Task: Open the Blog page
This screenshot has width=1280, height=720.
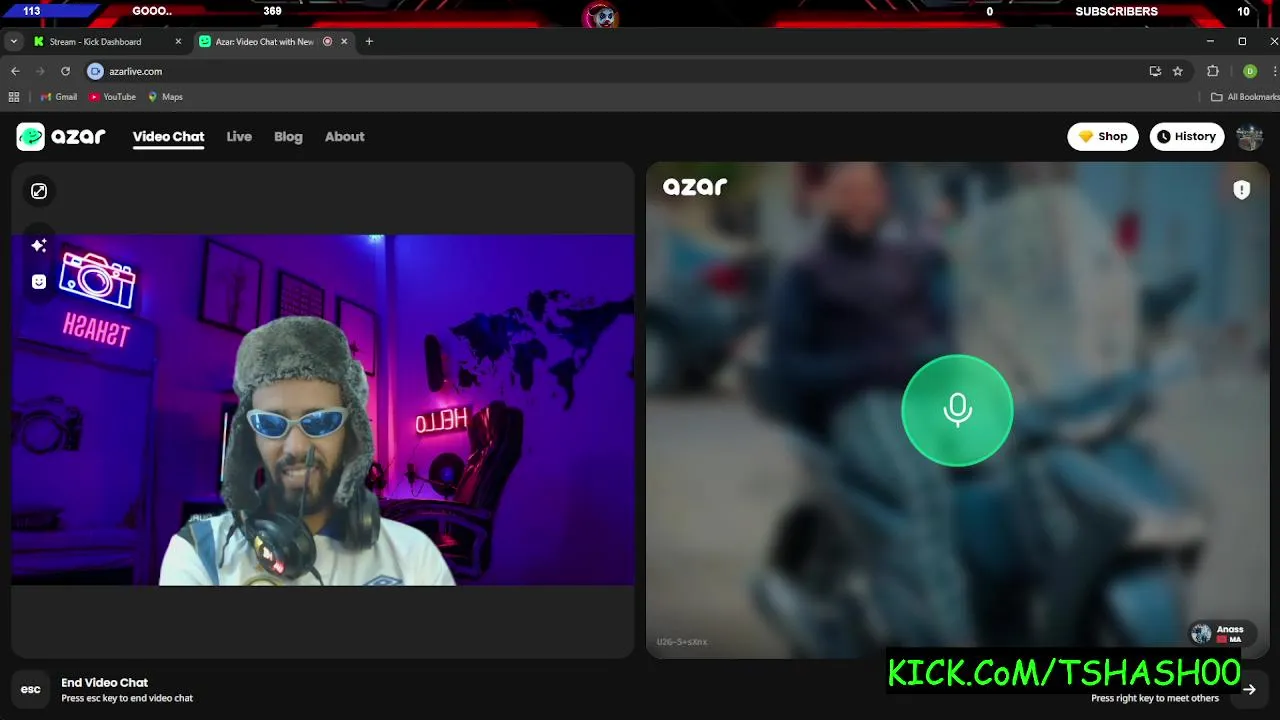Action: point(288,137)
